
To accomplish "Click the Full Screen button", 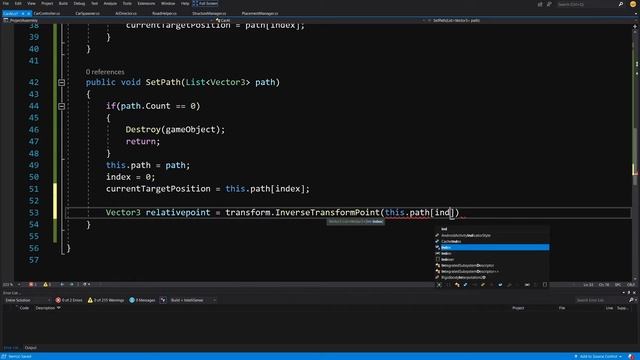I will 205,3.
